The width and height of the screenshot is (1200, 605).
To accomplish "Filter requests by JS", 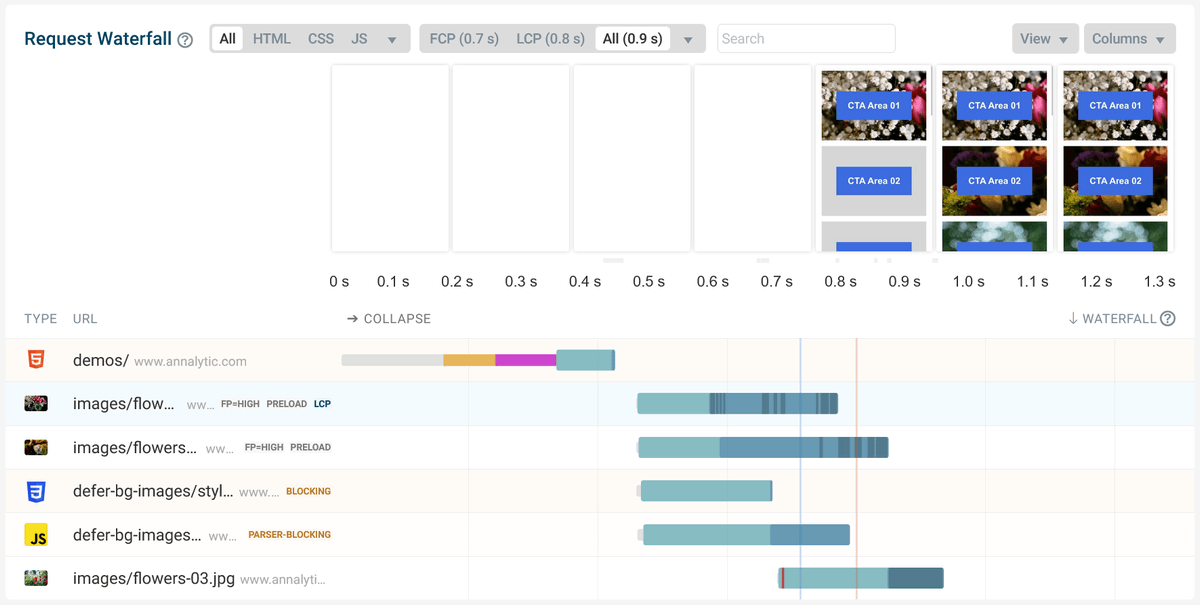I will click(x=359, y=39).
